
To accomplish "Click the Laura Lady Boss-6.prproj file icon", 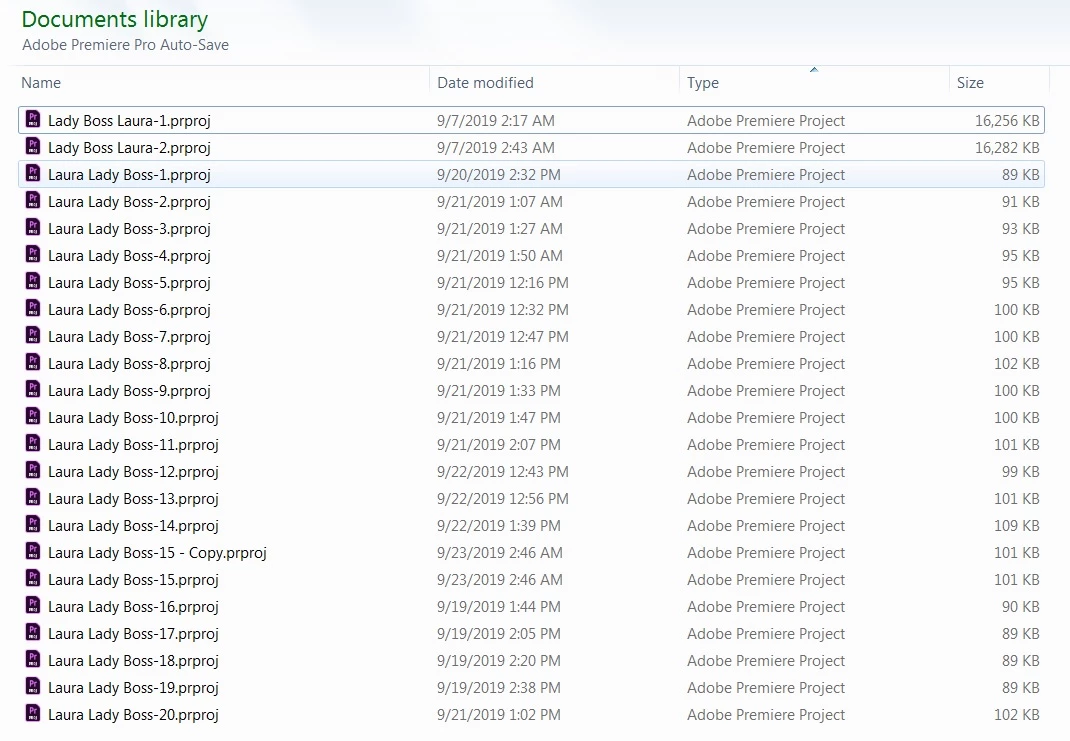I will tap(33, 308).
